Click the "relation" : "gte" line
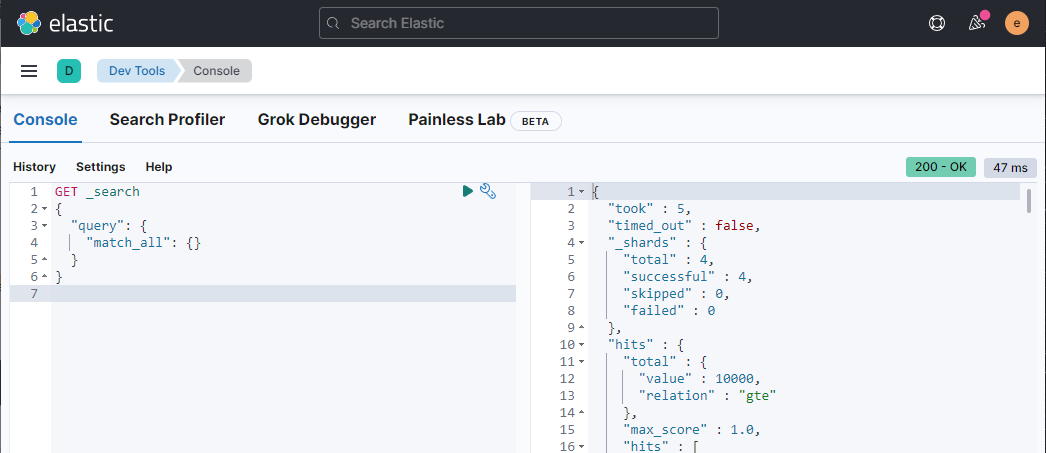This screenshot has height=453, width=1046. 708,395
